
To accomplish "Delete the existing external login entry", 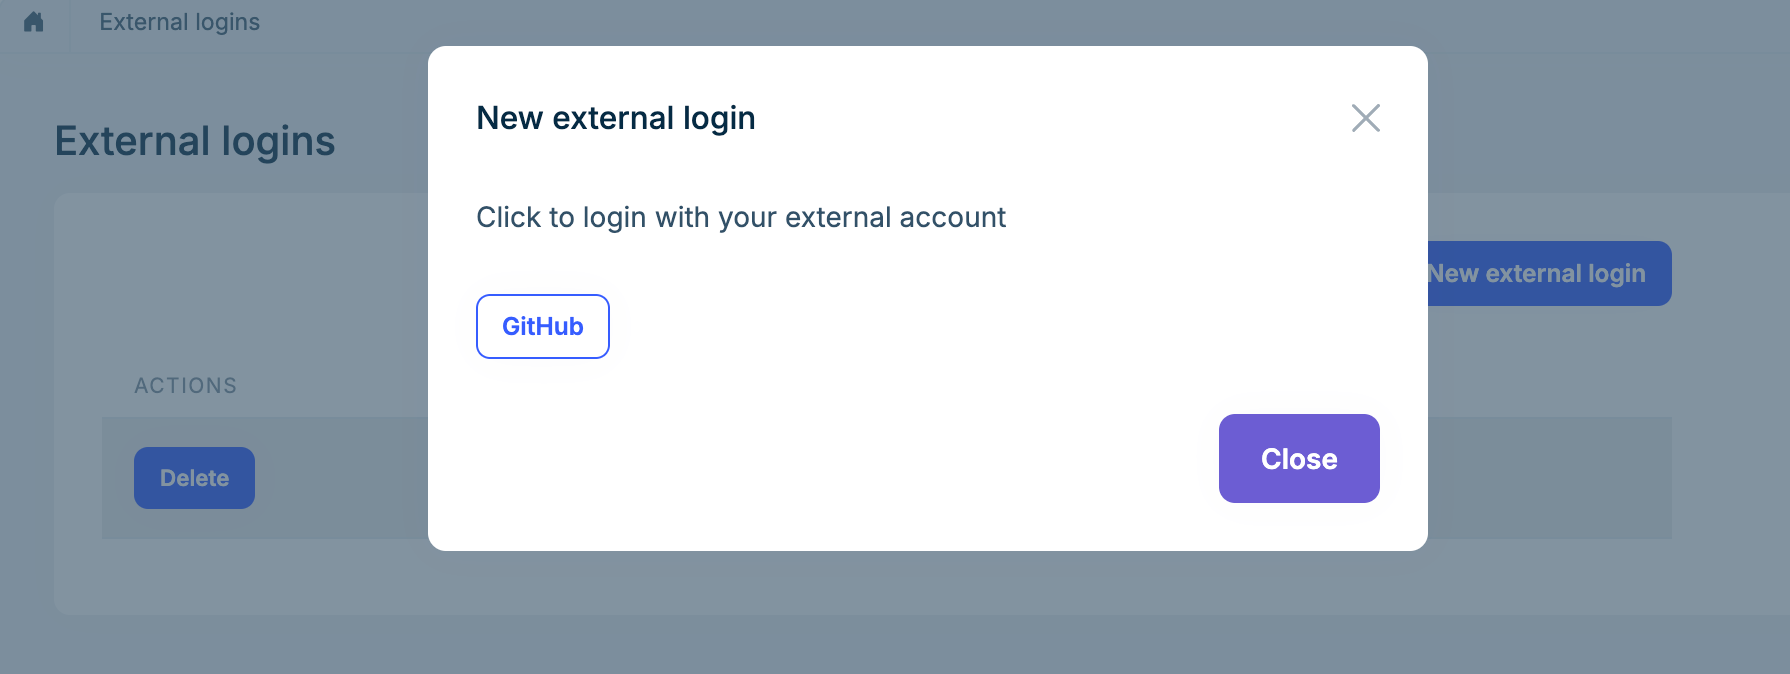I will (x=194, y=478).
